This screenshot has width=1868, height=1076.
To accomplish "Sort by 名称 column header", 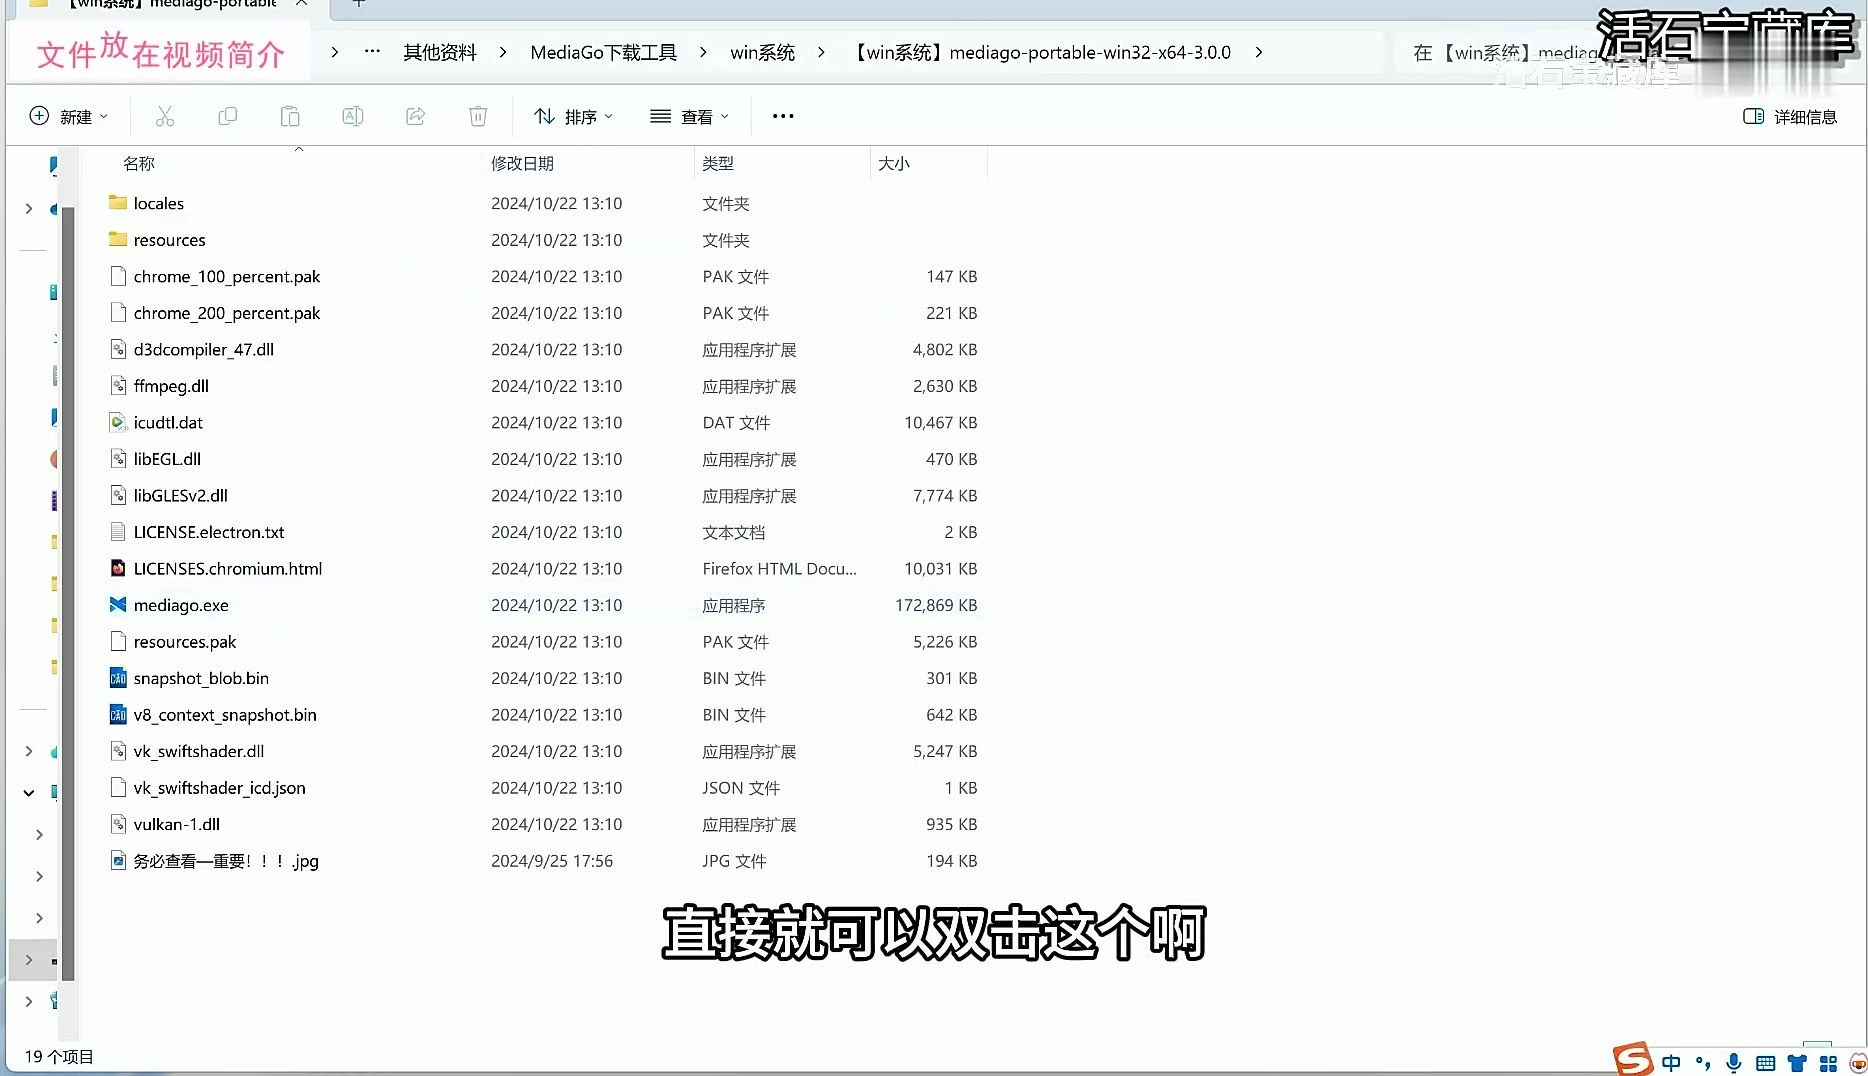I will point(139,163).
